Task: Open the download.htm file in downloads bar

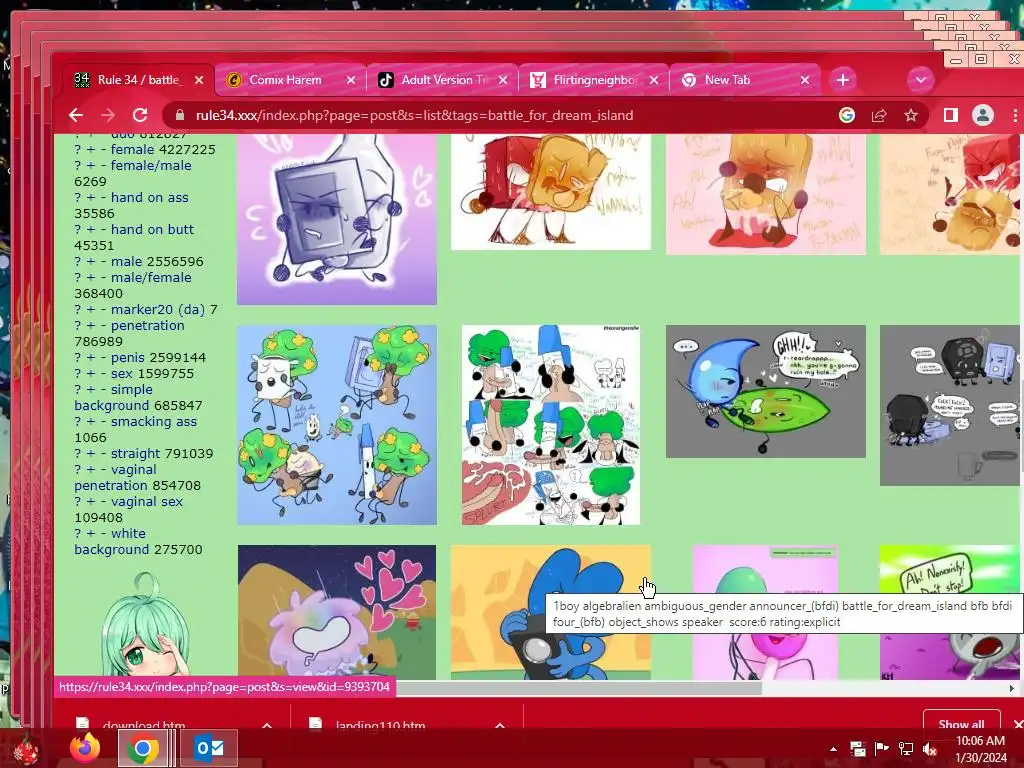Action: (144, 725)
